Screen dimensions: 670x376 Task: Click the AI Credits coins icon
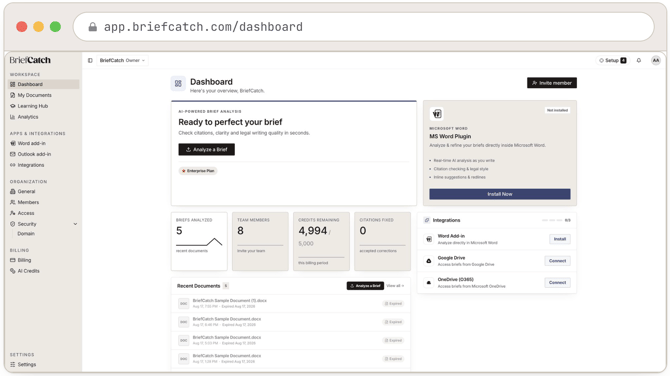click(12, 271)
